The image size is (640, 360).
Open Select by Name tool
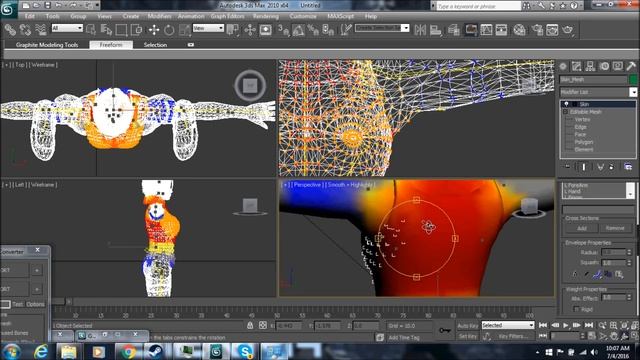click(x=106, y=30)
